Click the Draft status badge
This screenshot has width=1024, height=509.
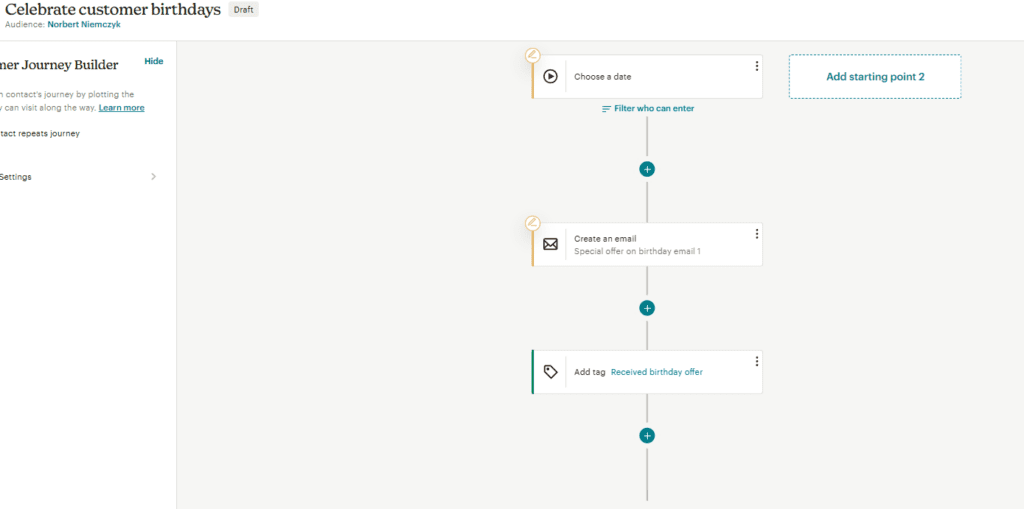pos(243,10)
